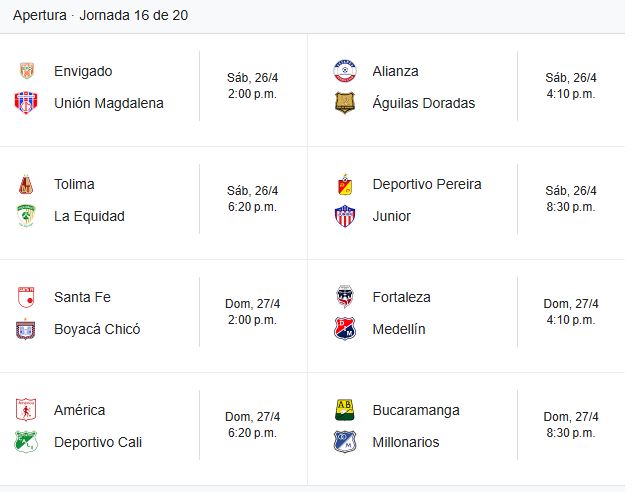Select the Millonarios blue crest

345,442
